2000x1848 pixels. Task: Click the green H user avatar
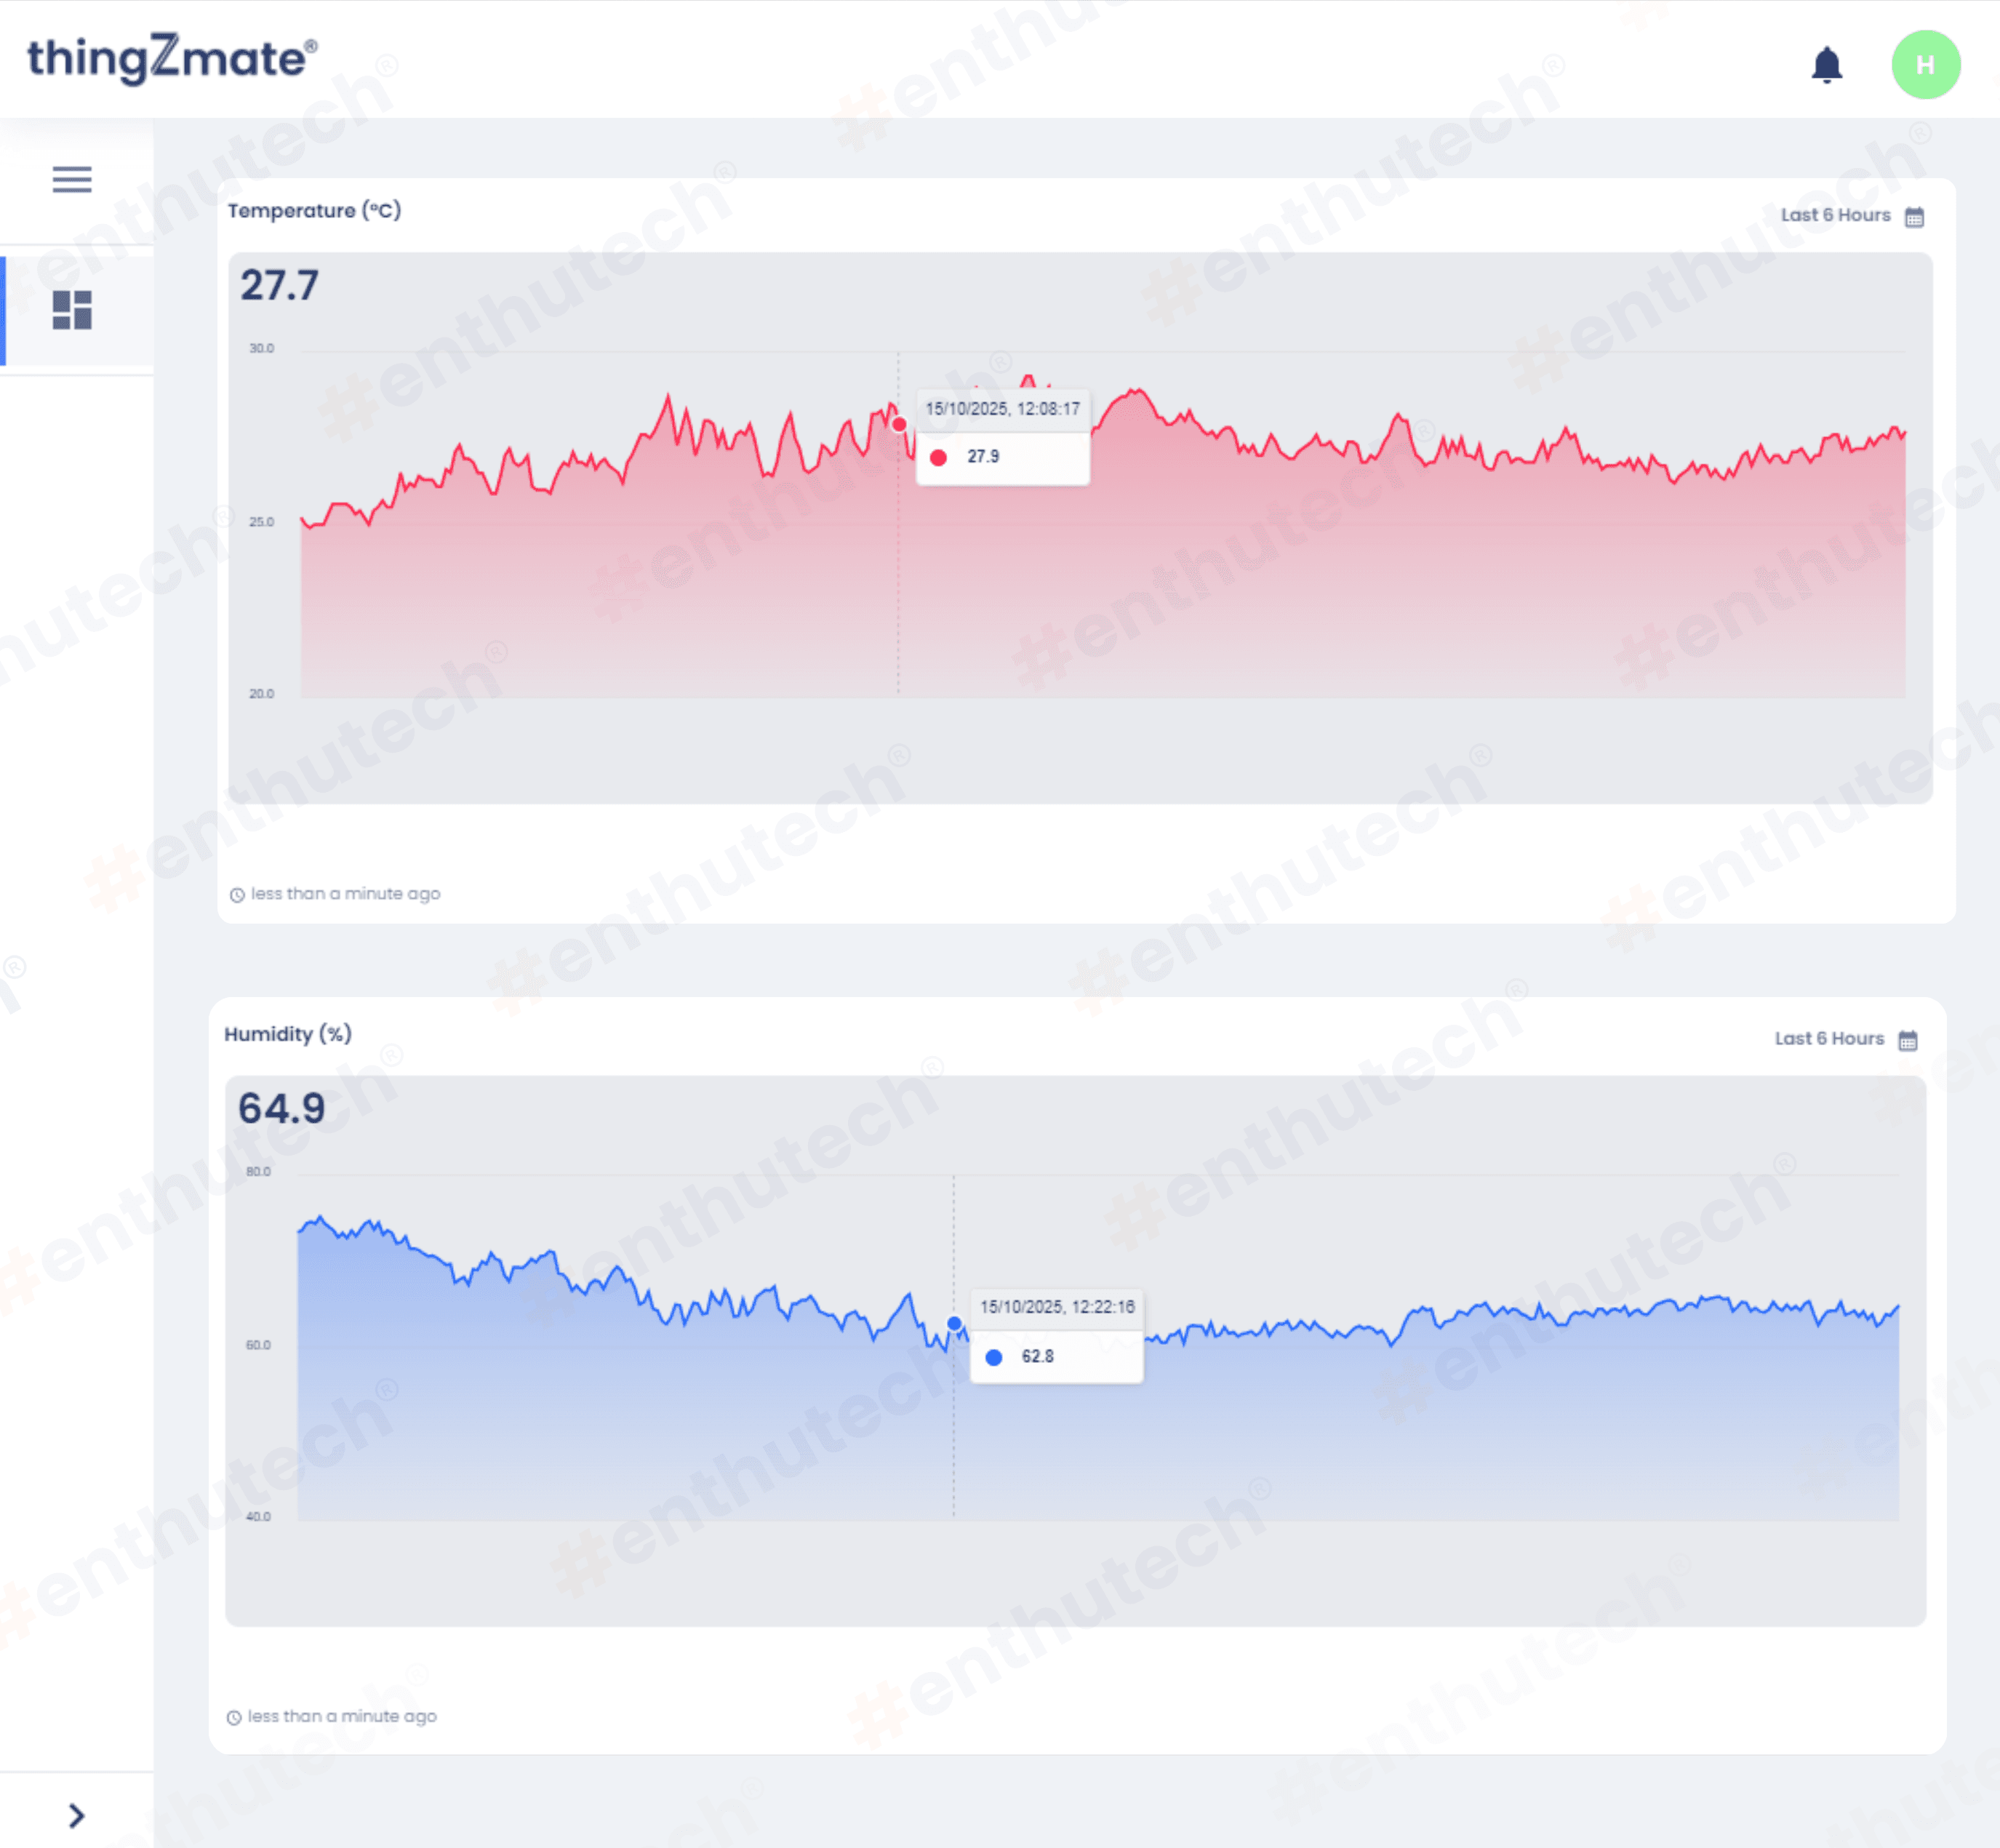pyautogui.click(x=1925, y=65)
